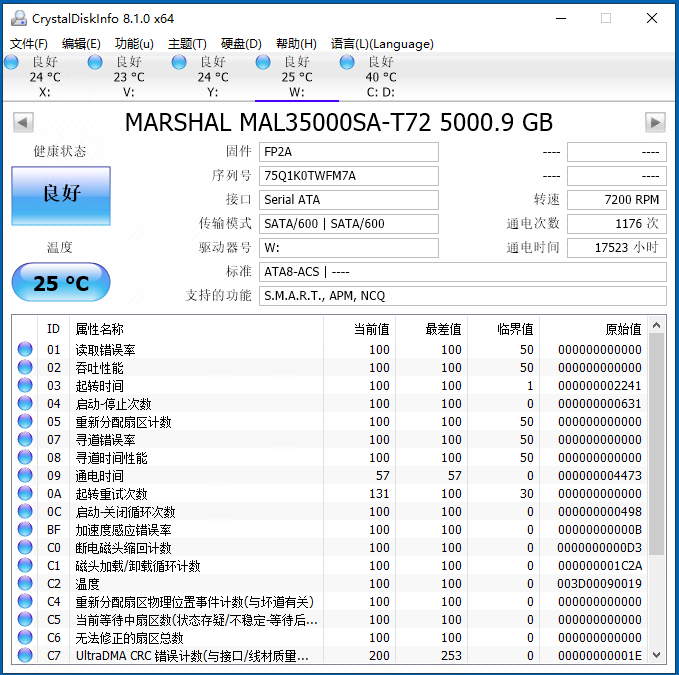Click status orb for 04 启动-停止次数
Screen dimensions: 679x675
click(x=25, y=403)
